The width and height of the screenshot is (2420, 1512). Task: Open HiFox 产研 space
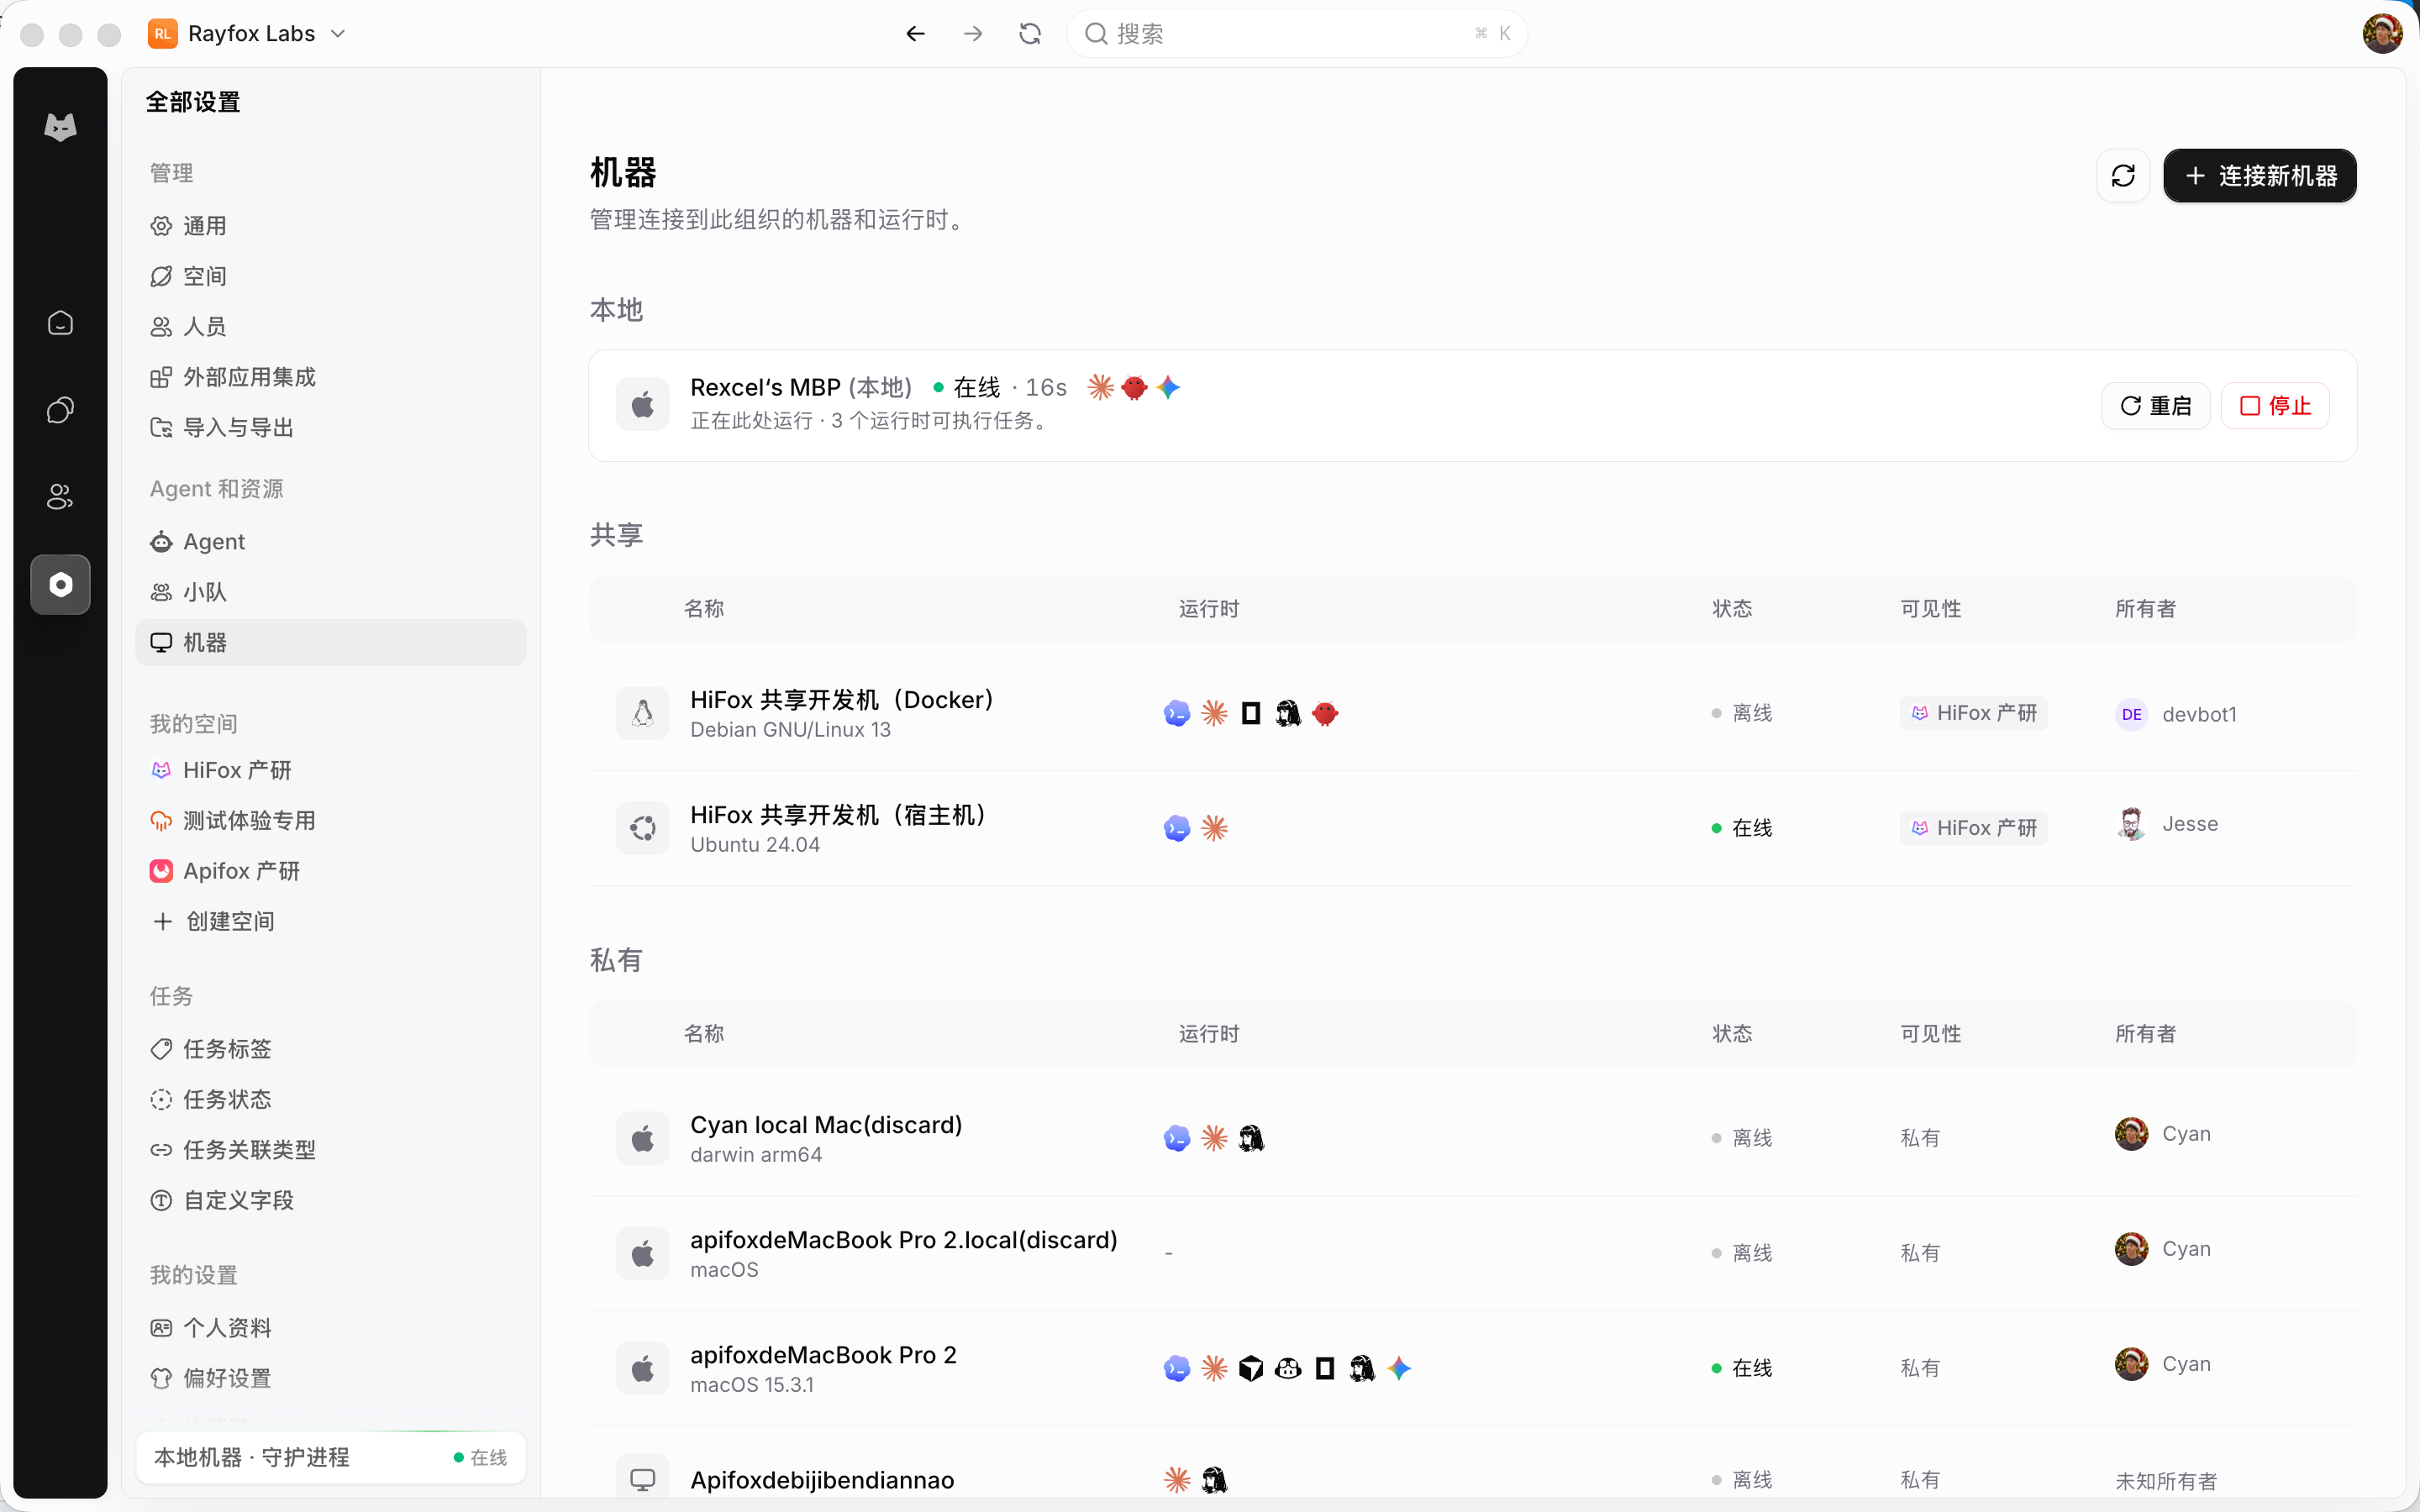point(330,770)
